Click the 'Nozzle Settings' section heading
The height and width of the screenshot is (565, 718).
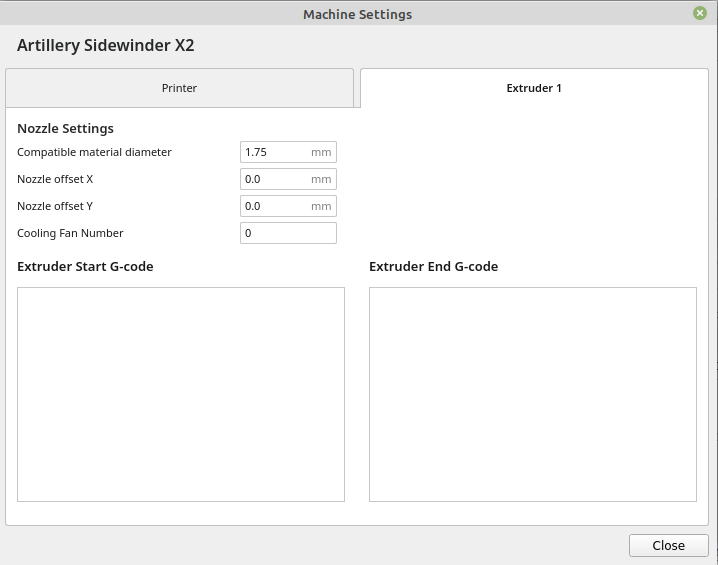click(x=65, y=128)
